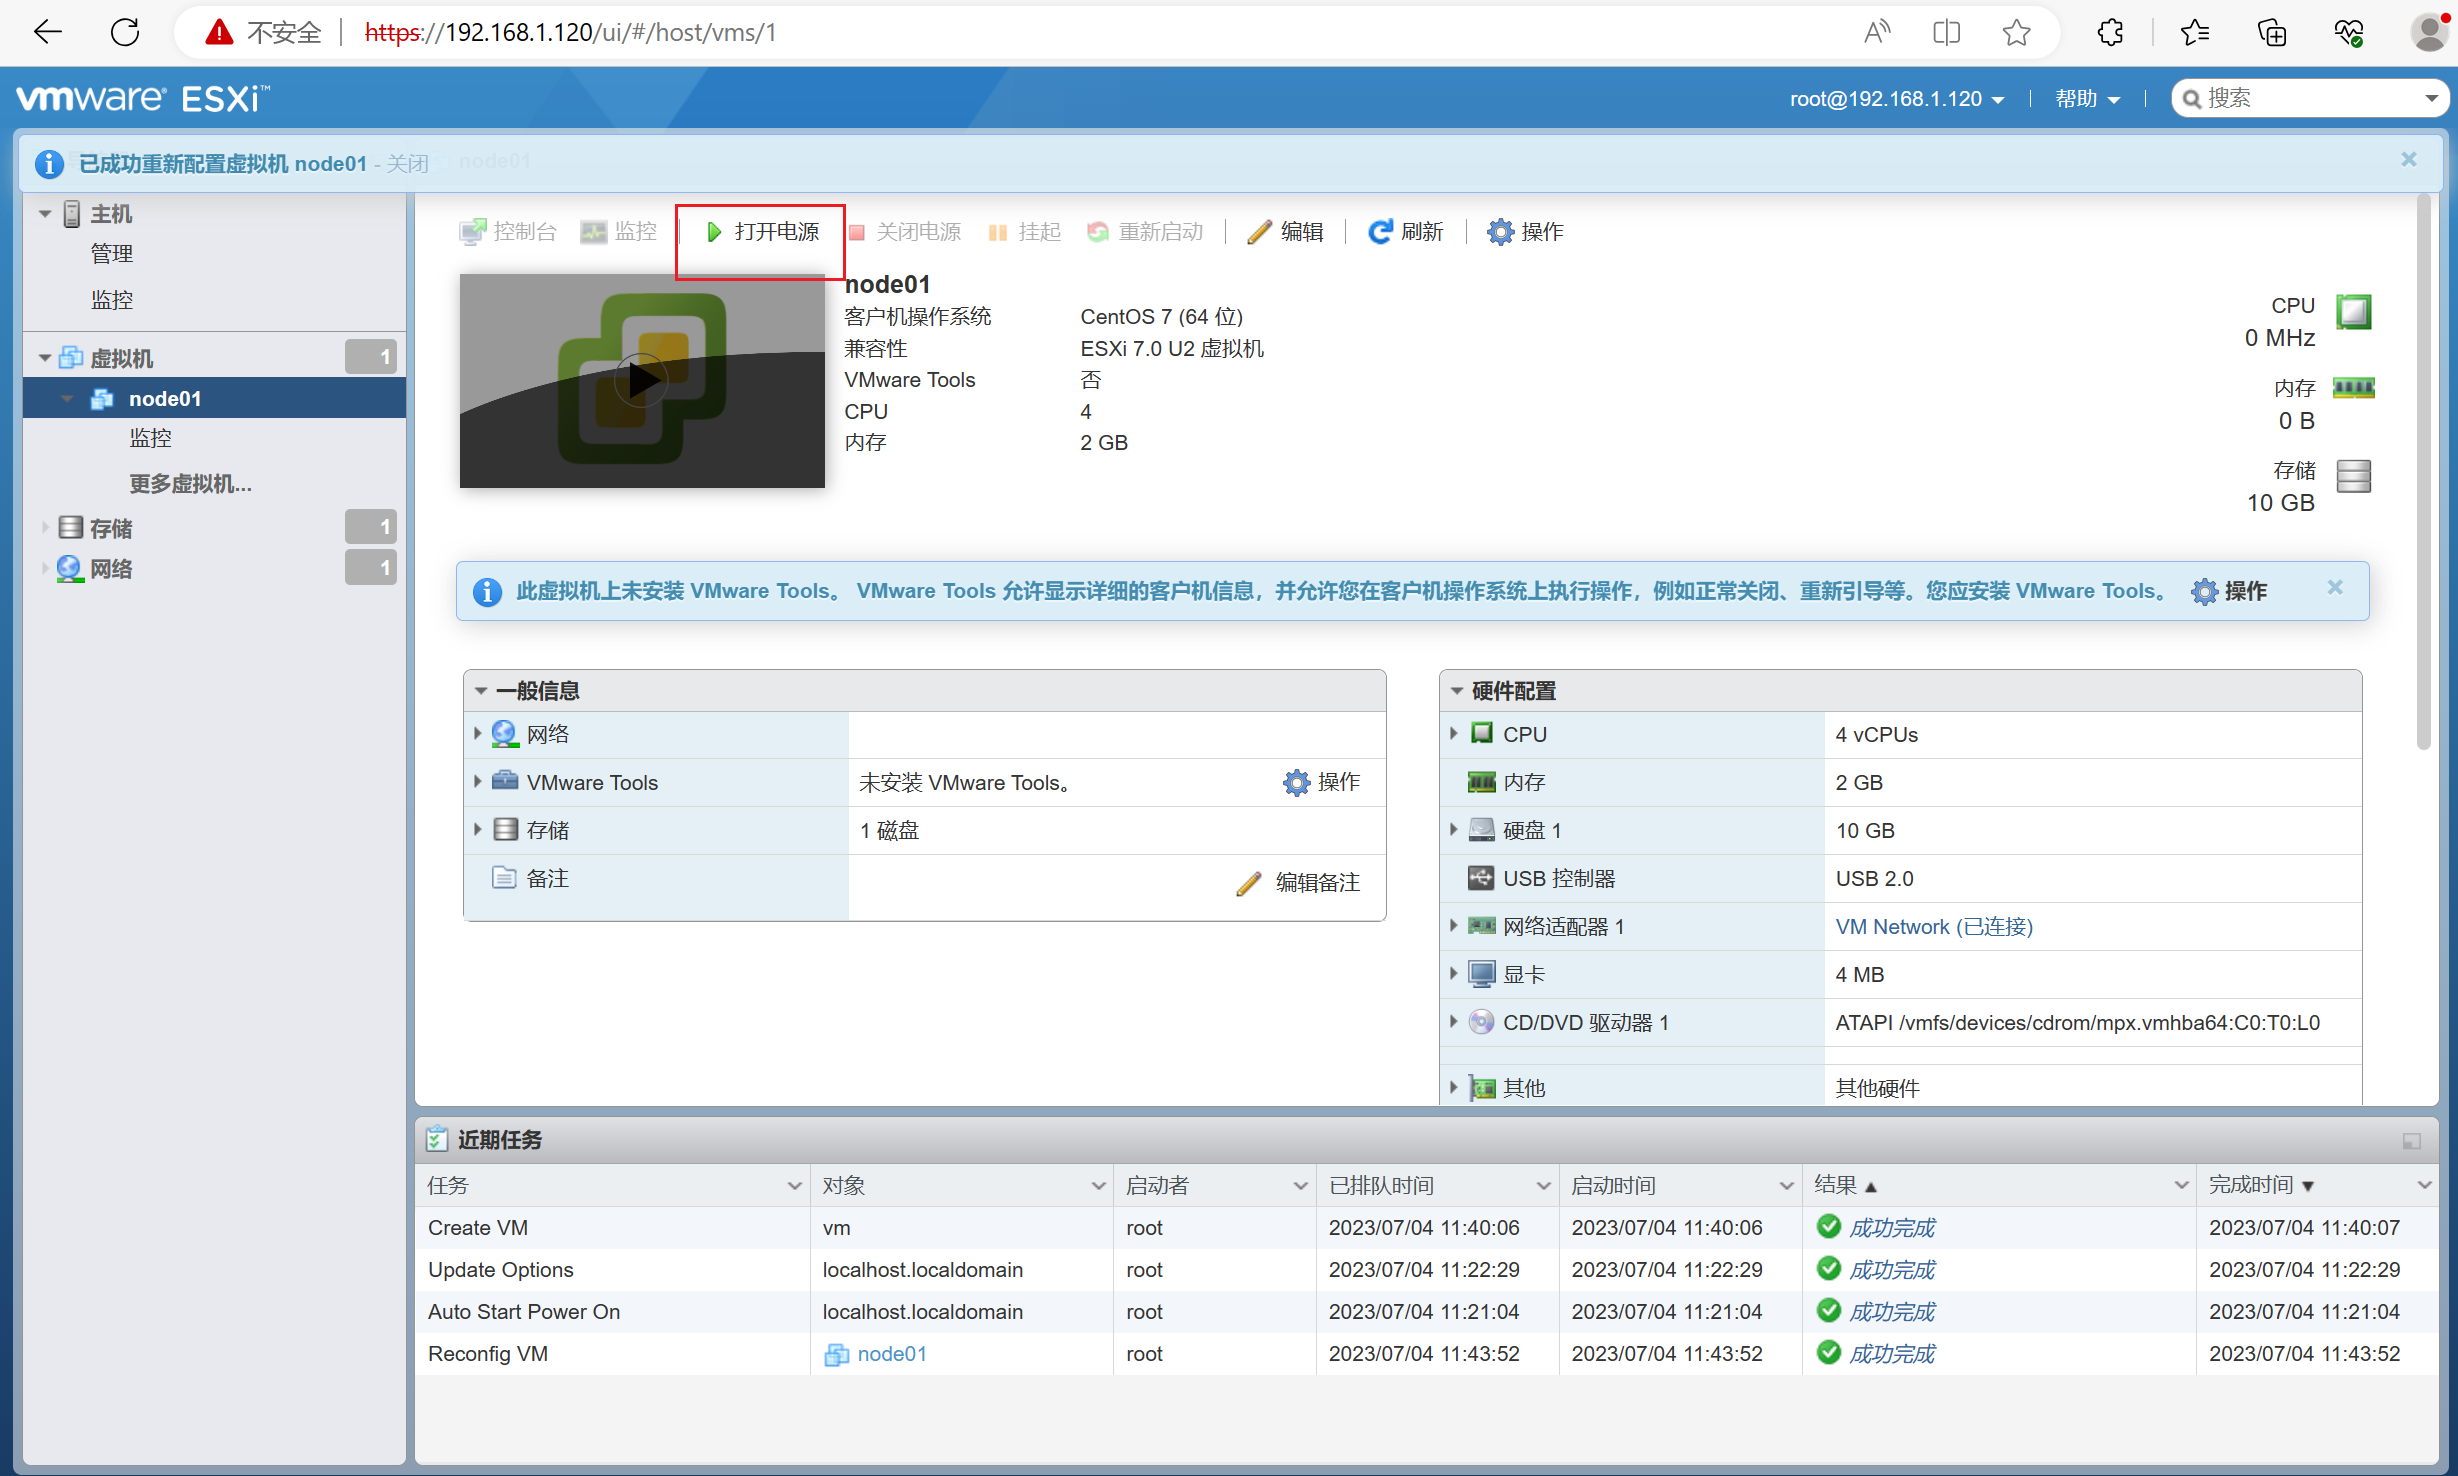Open the browser extensions puzzle icon
Screen dimensions: 2458x1476
click(x=2110, y=33)
